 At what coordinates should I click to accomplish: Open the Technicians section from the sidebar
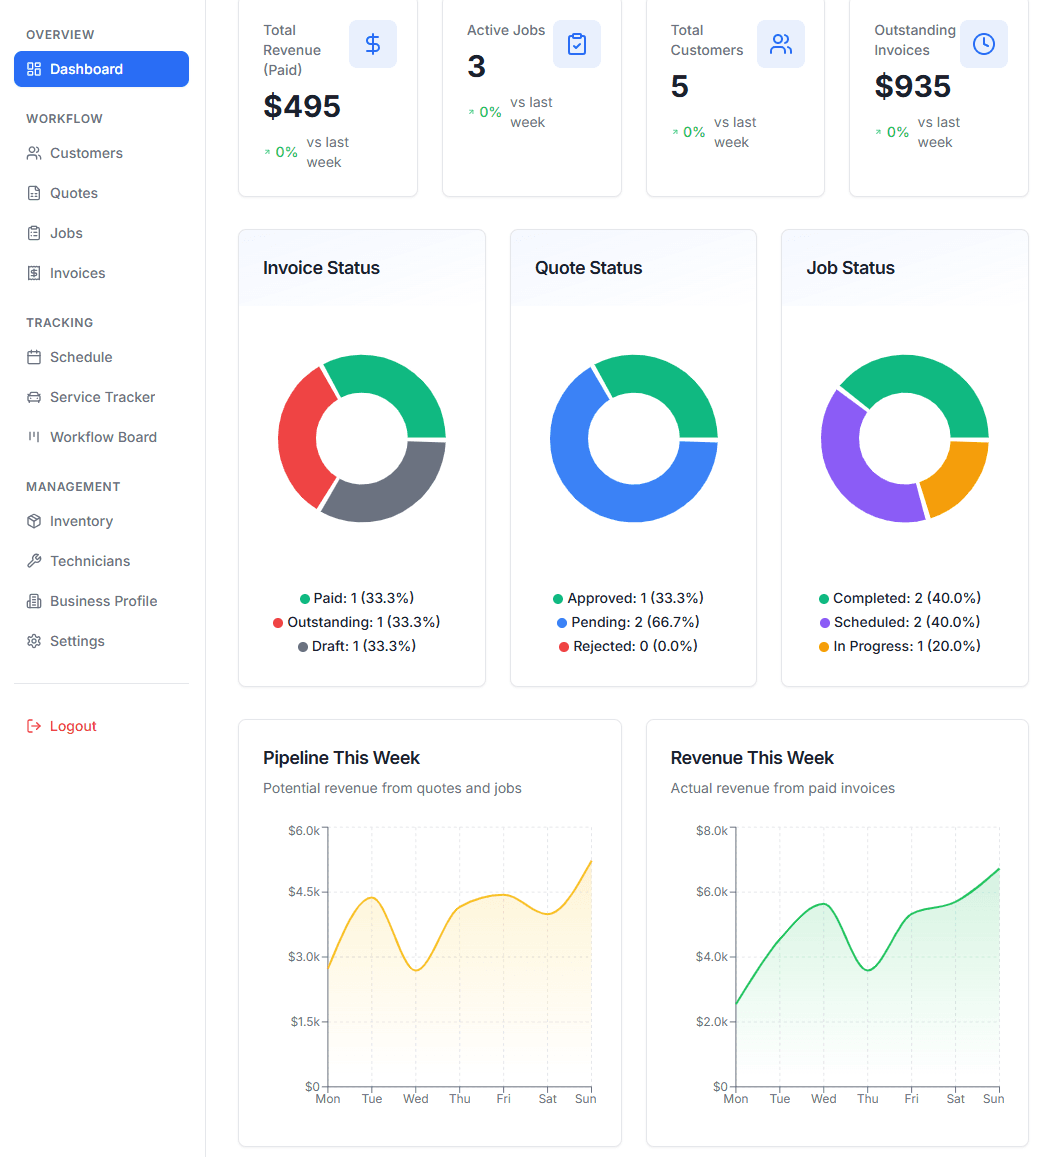[x=90, y=561]
